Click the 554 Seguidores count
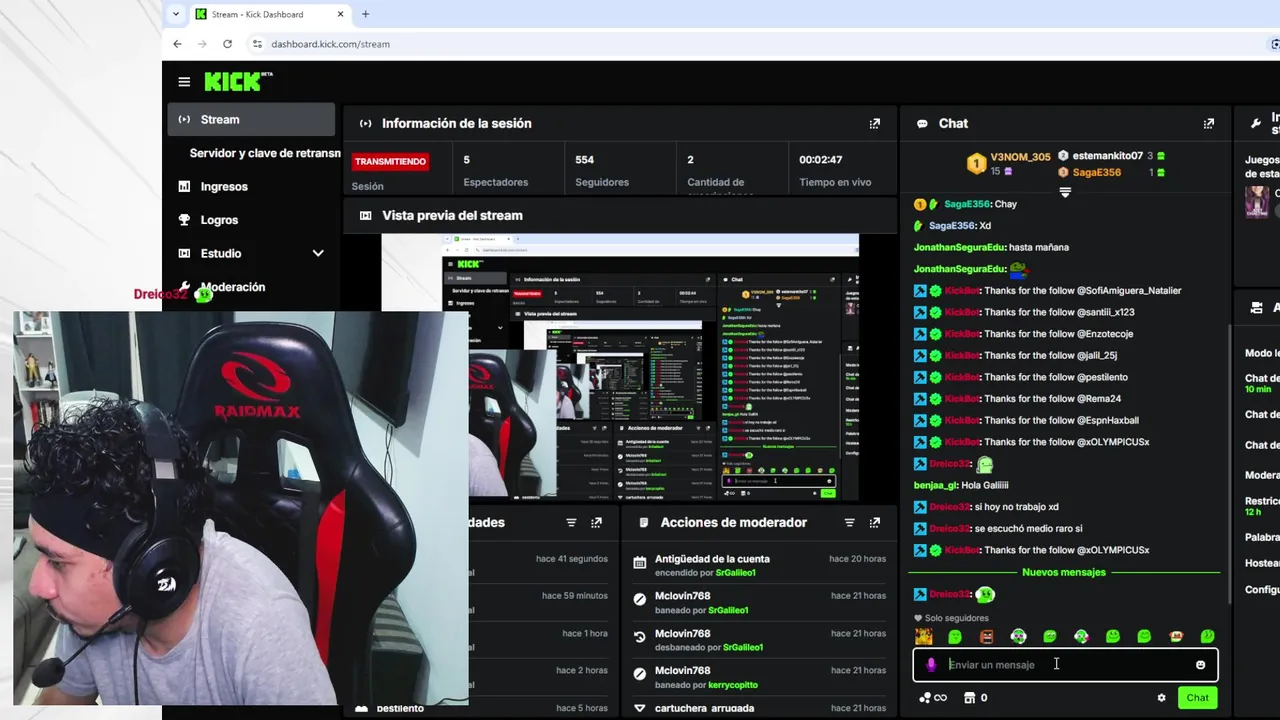 (x=584, y=160)
